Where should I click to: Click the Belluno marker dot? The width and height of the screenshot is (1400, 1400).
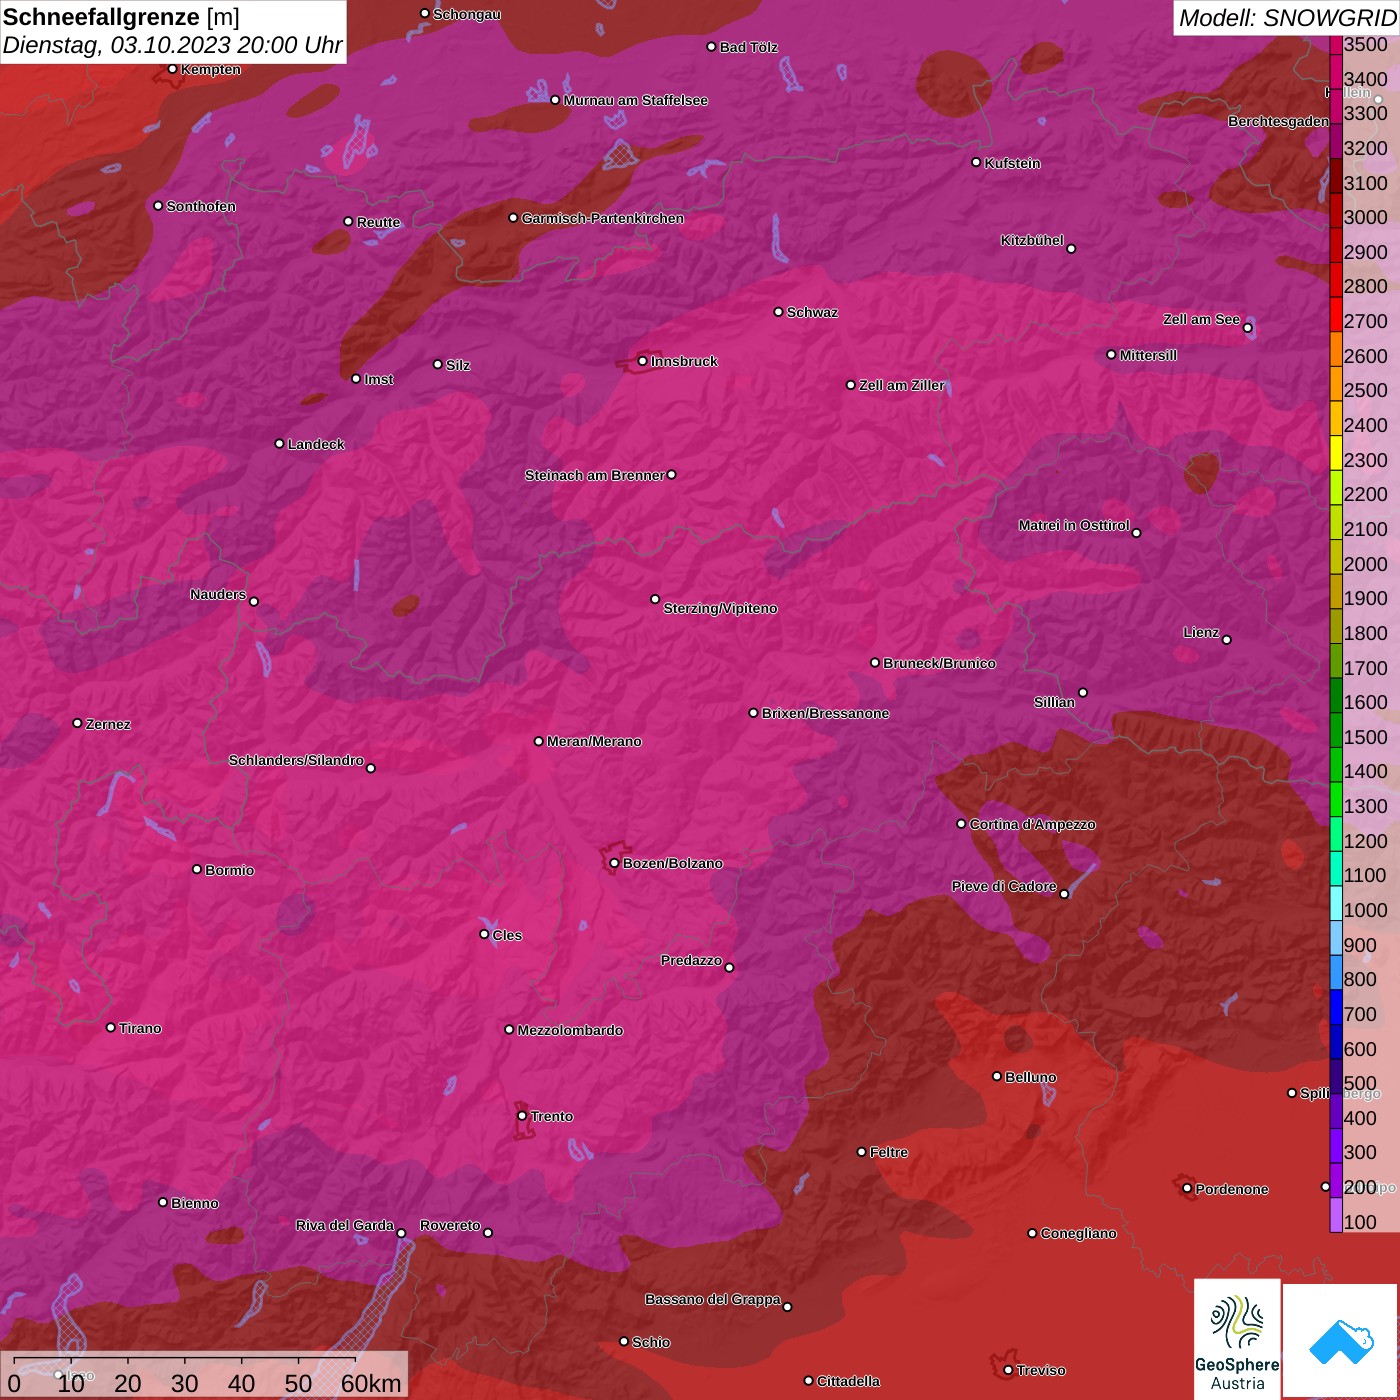click(x=997, y=1076)
